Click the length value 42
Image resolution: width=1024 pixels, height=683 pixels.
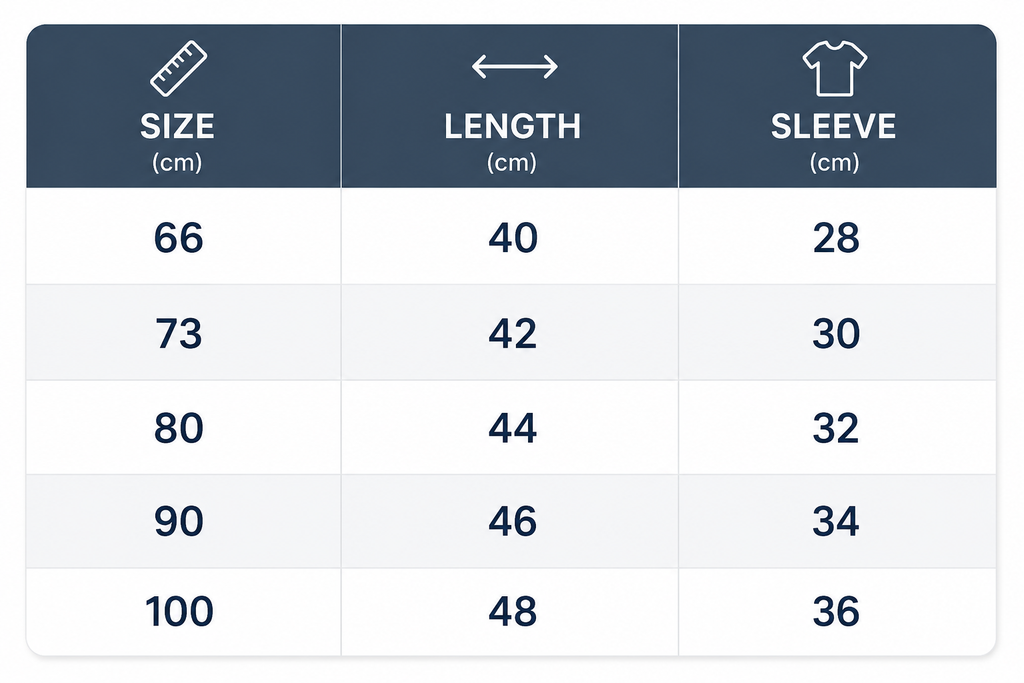click(513, 334)
